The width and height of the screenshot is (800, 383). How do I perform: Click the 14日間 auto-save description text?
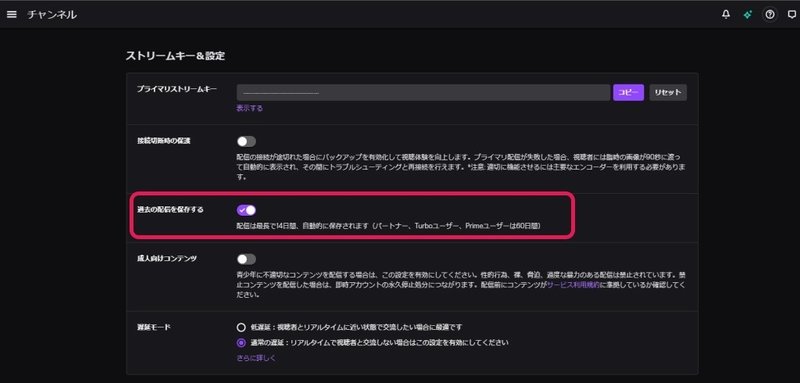point(388,225)
